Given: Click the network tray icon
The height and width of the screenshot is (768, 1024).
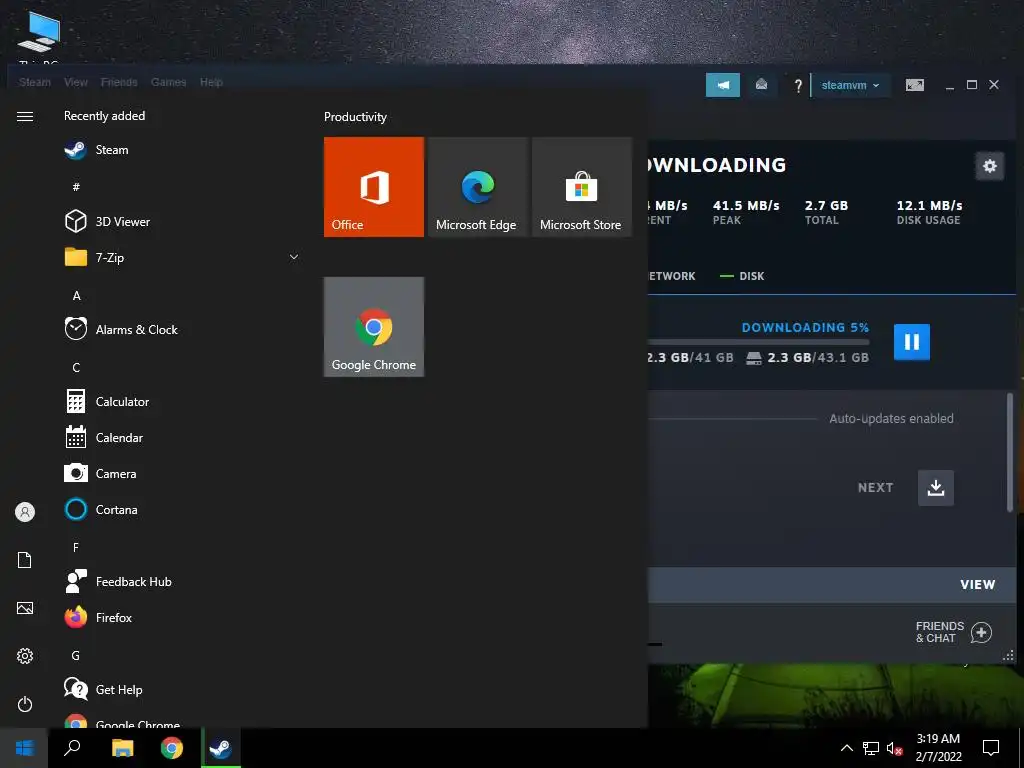Looking at the screenshot, I should [x=871, y=748].
